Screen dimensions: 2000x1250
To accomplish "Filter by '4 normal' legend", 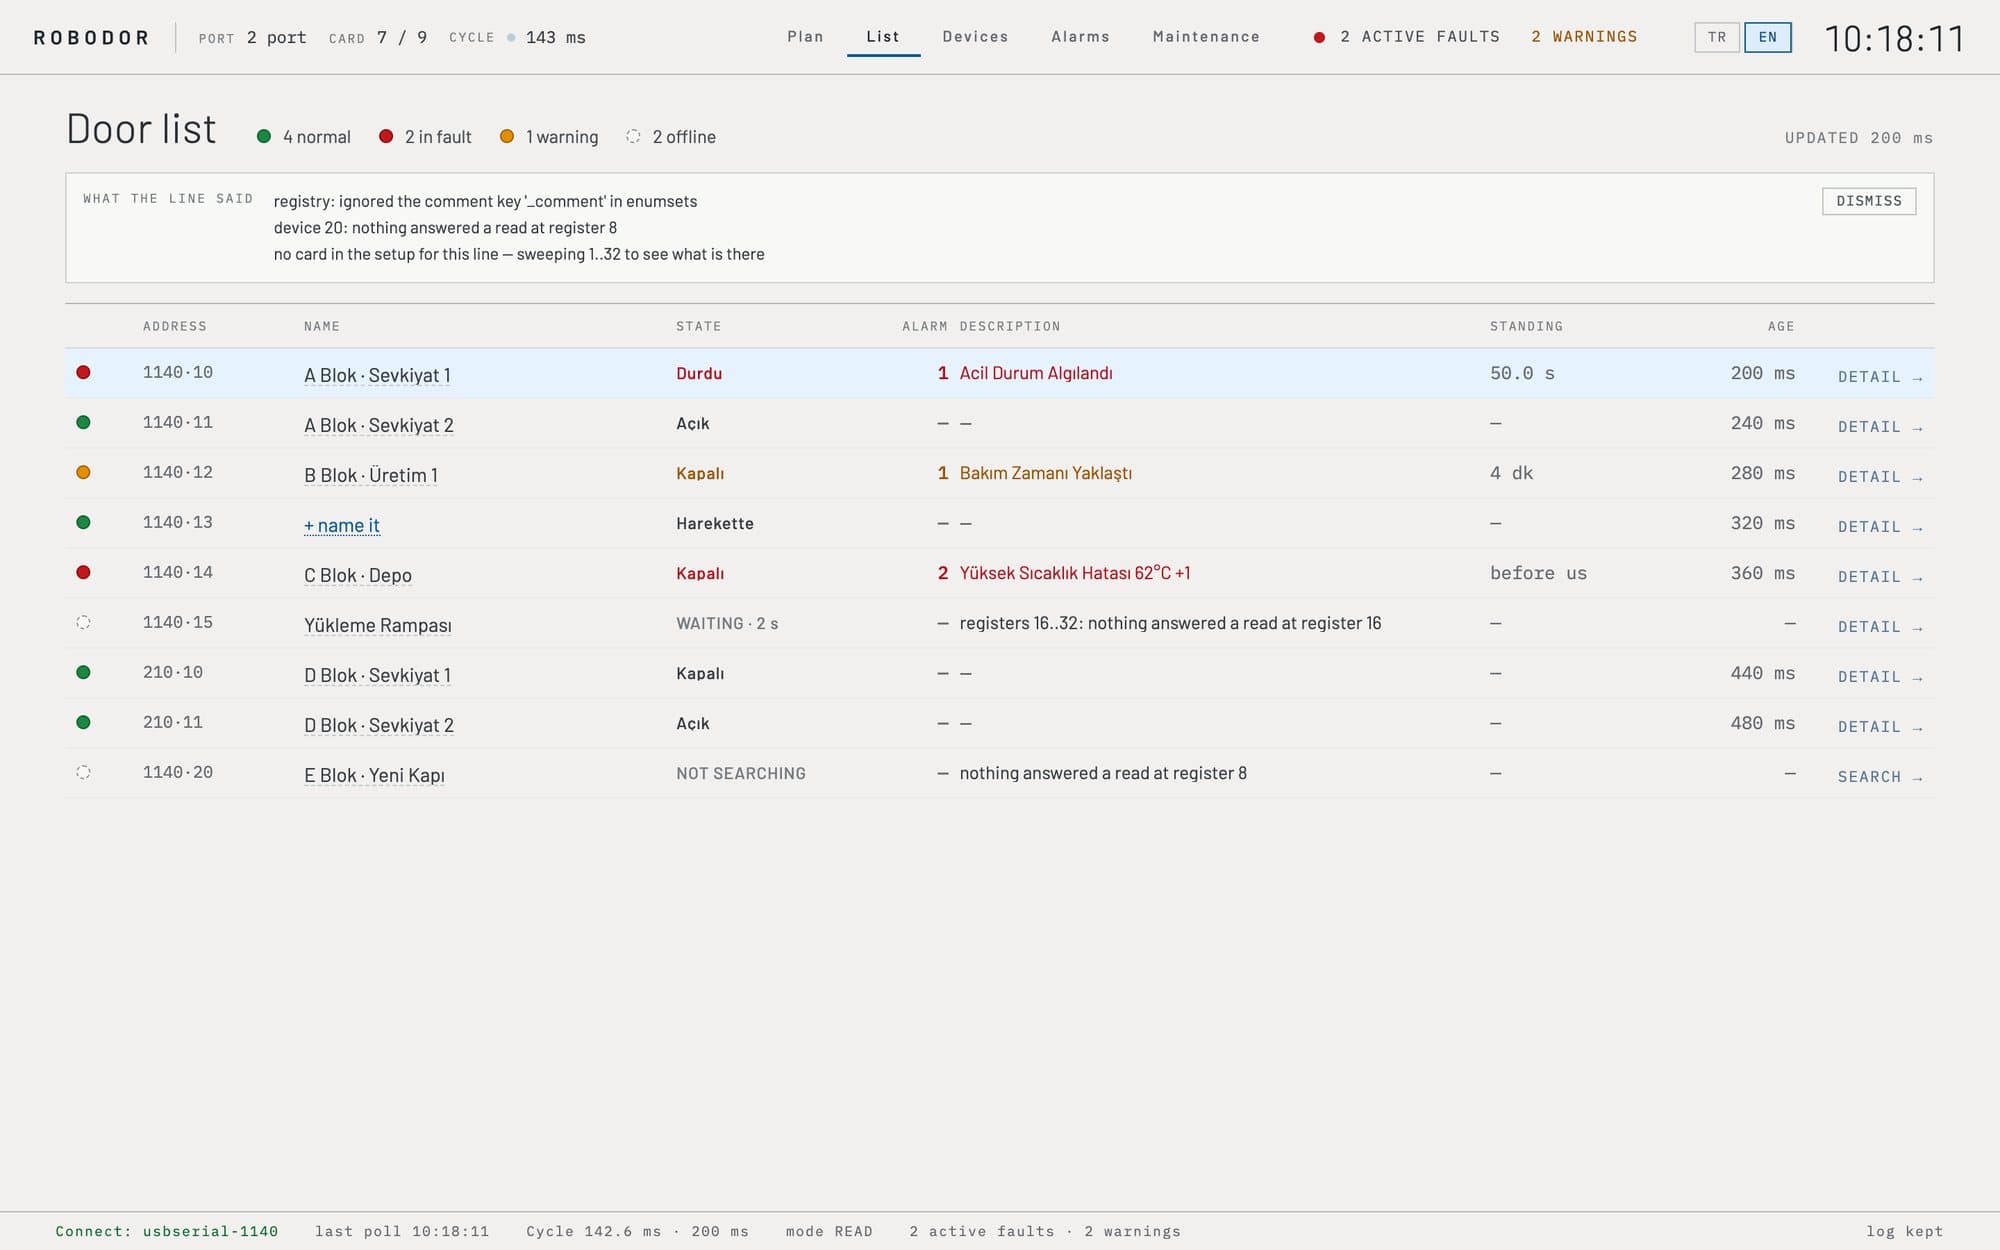I will (x=304, y=137).
